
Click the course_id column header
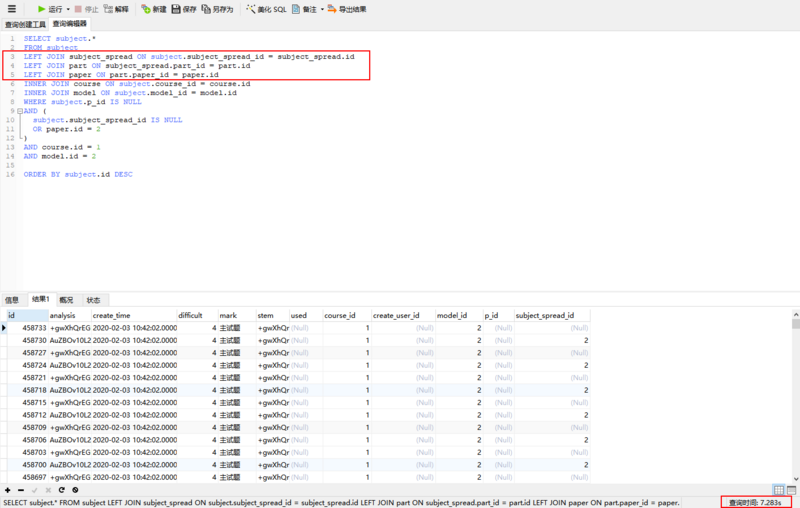point(347,315)
